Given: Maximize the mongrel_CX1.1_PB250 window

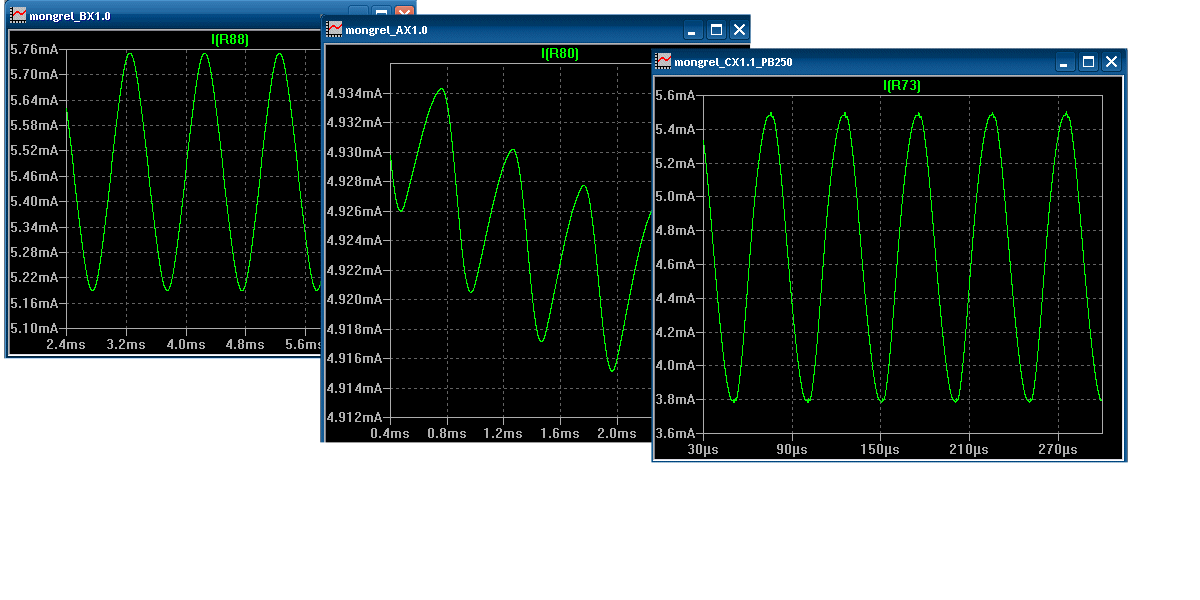Looking at the screenshot, I should point(1089,62).
